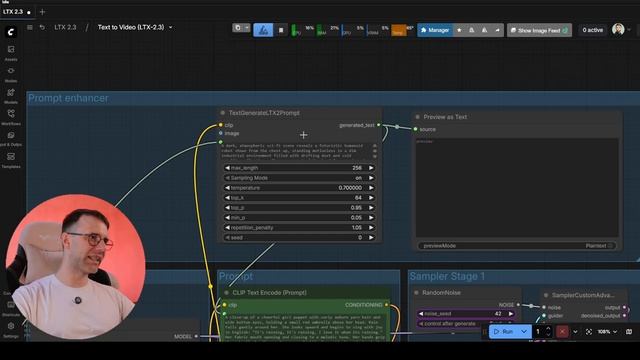Collapse the Preview as Text node dot

417,117
